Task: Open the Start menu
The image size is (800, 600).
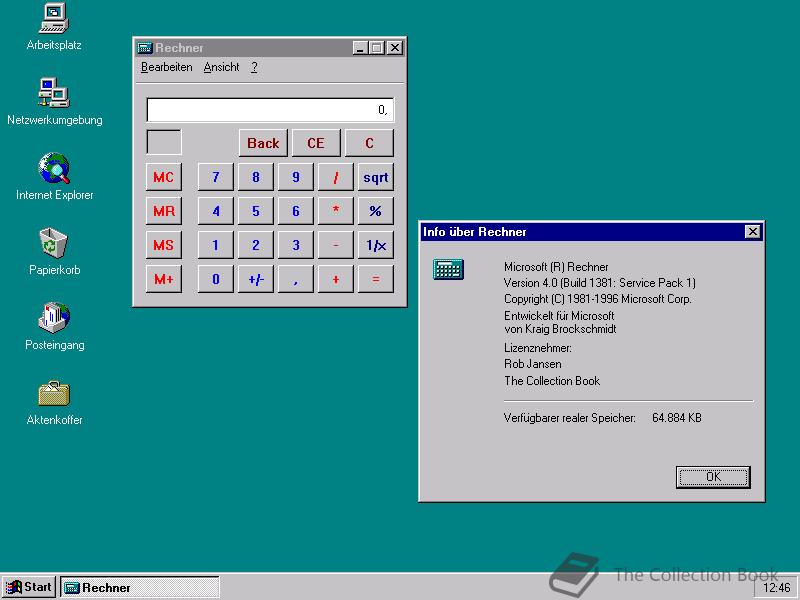Action: point(29,587)
